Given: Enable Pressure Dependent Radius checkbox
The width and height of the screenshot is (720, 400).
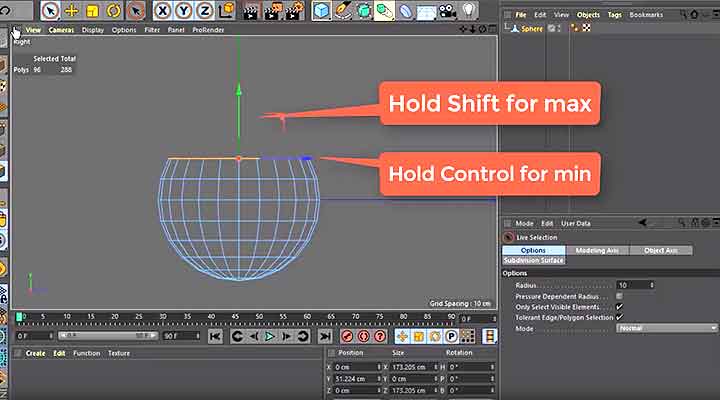Looking at the screenshot, I should tap(620, 296).
